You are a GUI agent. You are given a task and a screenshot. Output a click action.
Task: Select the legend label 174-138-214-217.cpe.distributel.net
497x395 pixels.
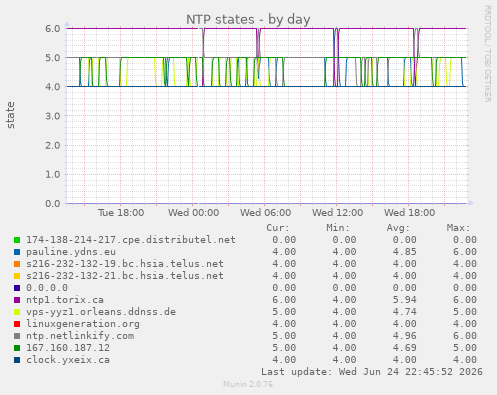131,240
